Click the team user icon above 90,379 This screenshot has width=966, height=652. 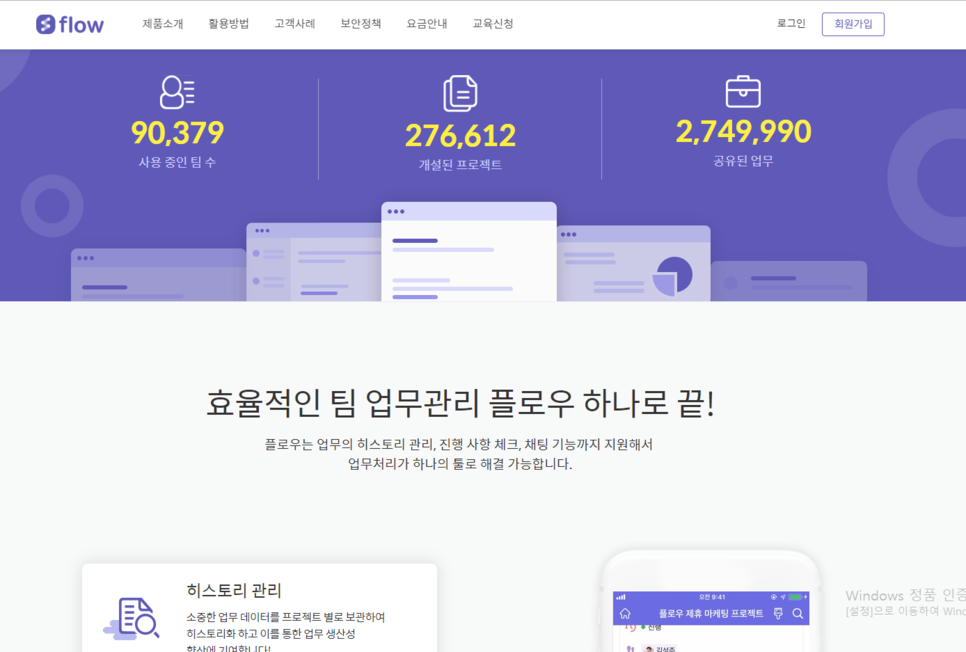point(177,92)
